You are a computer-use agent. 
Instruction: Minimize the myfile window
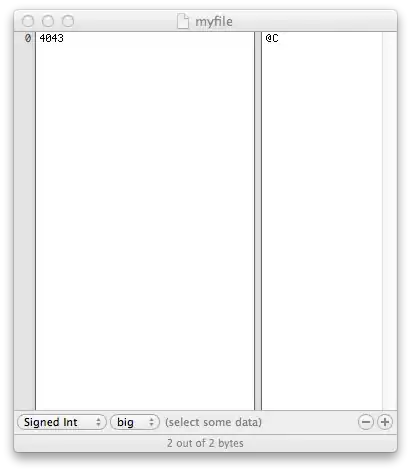(48, 21)
